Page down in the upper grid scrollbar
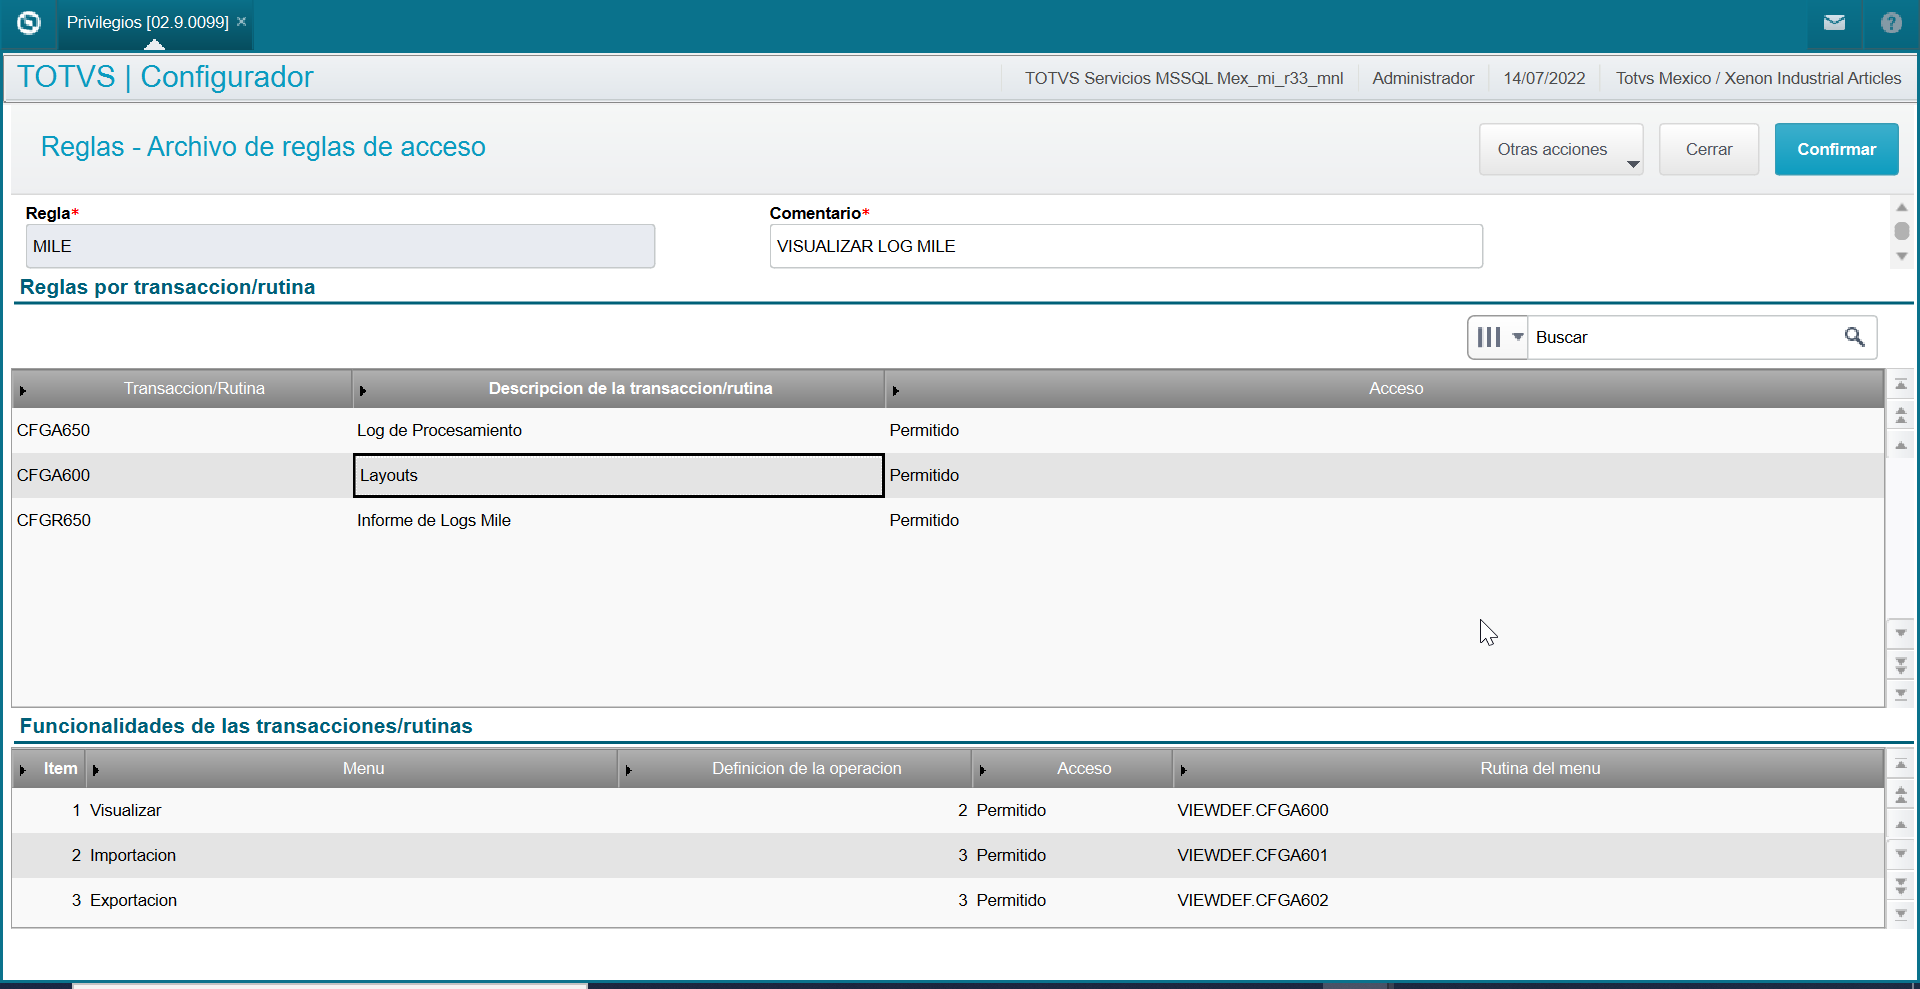This screenshot has height=989, width=1920. (x=1901, y=664)
